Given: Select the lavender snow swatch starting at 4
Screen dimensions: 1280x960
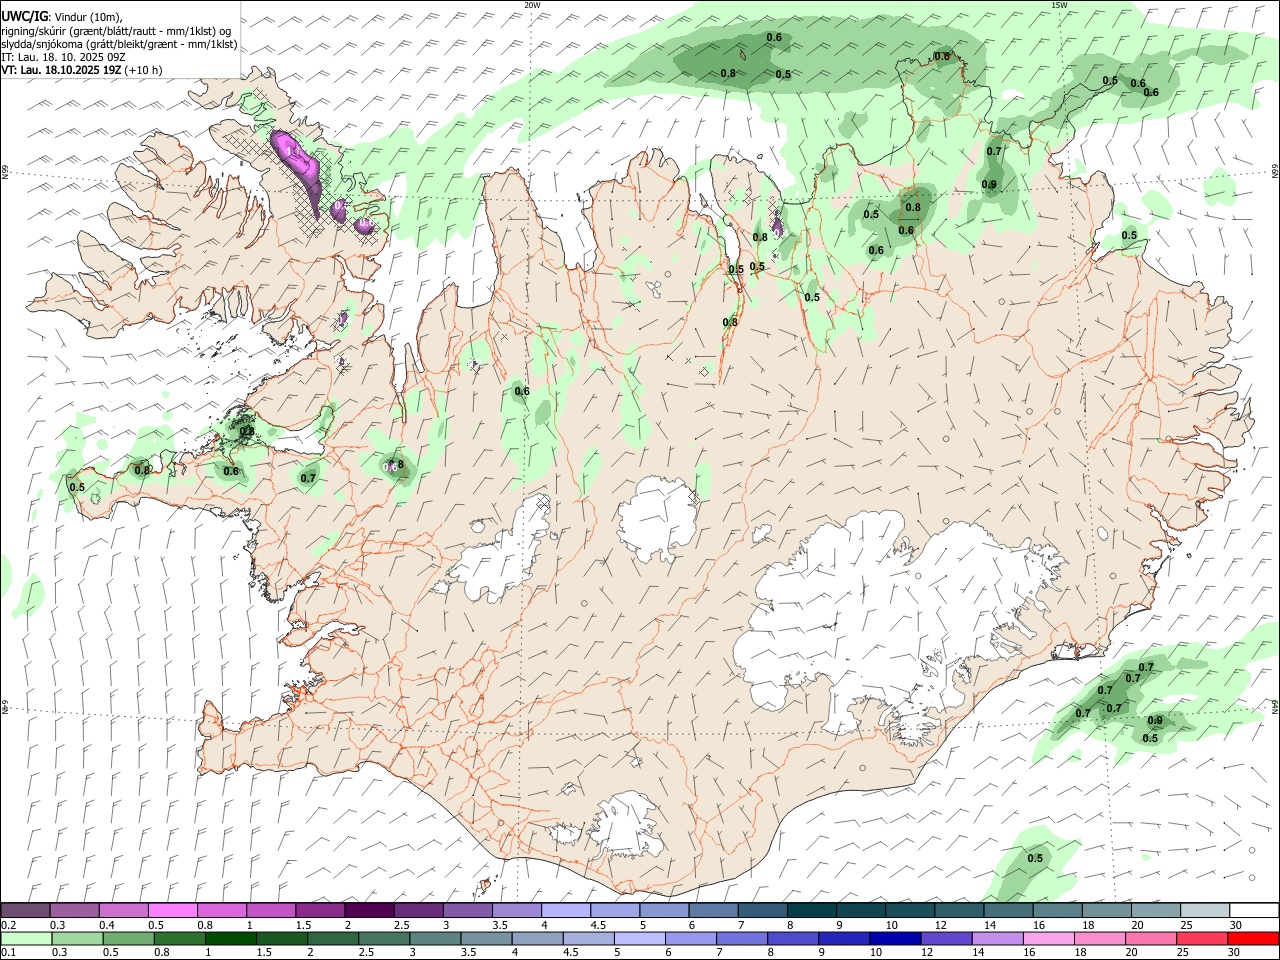Looking at the screenshot, I should pos(566,910).
